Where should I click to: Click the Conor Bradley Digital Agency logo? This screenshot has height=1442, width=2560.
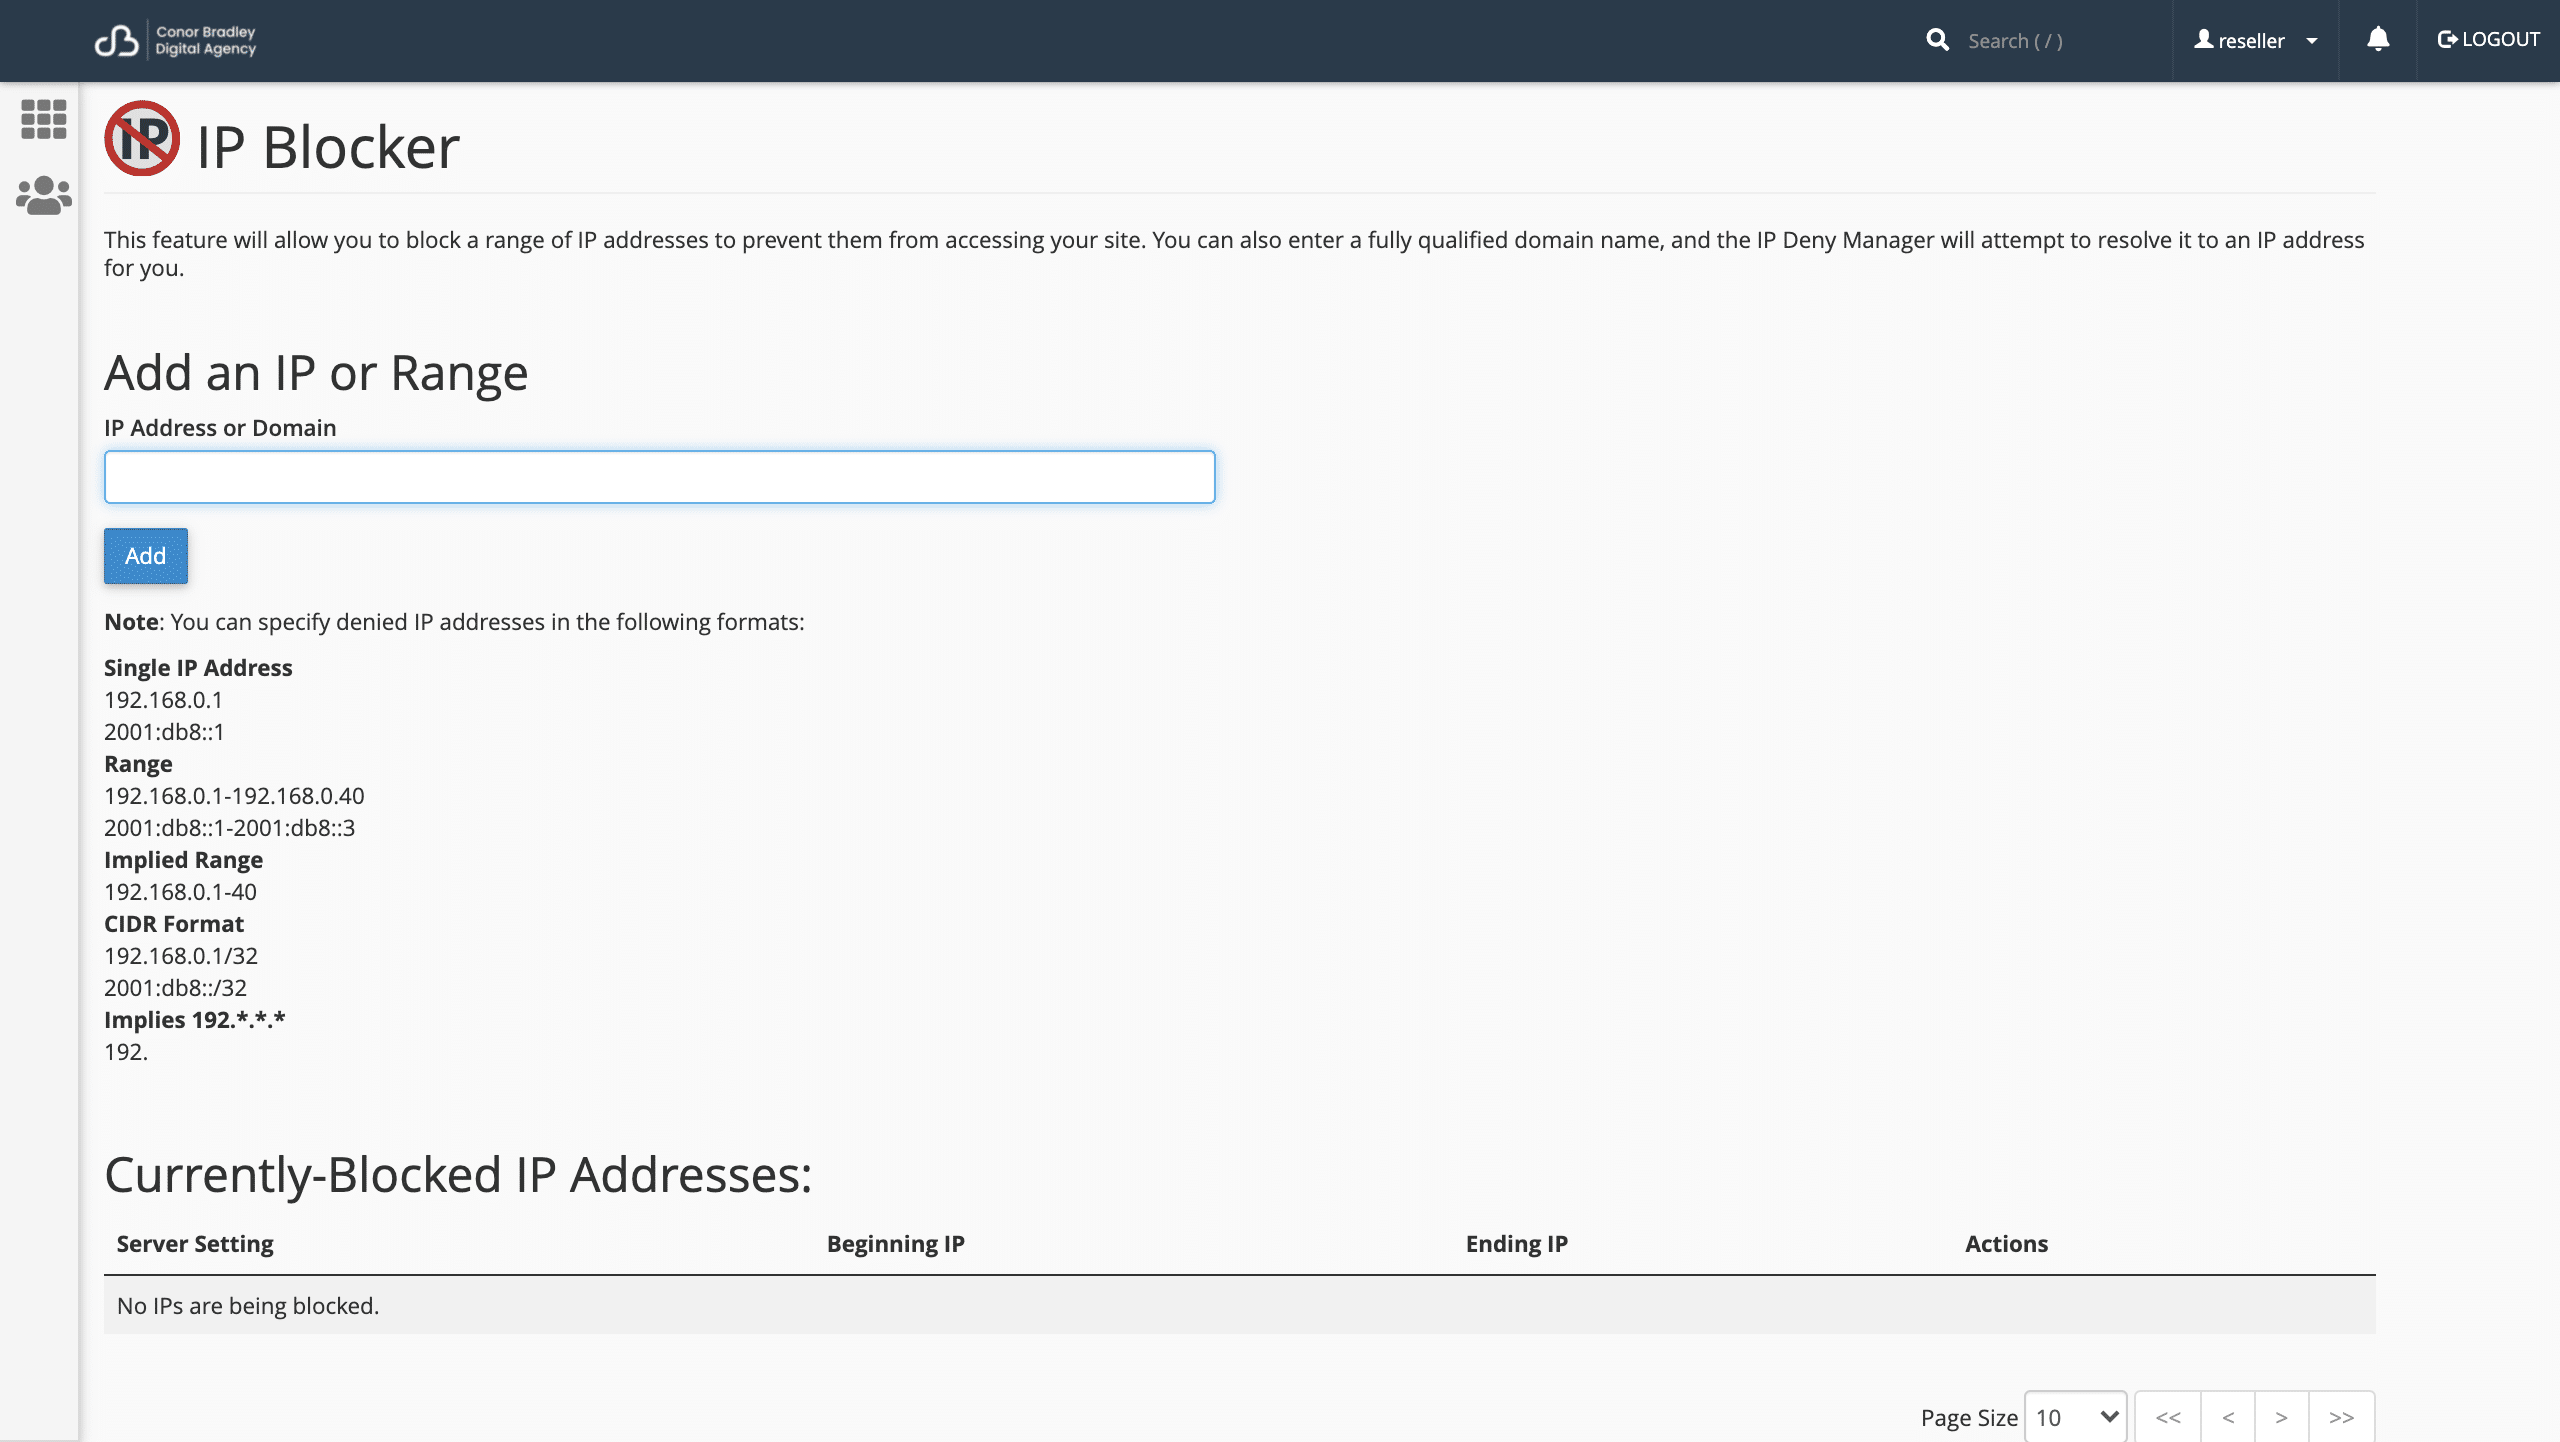[175, 40]
